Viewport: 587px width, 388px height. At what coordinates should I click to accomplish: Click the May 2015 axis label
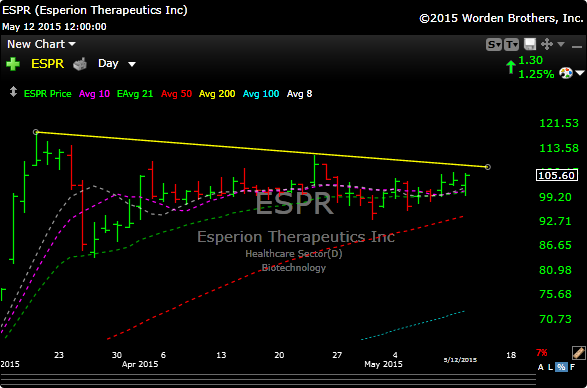(384, 364)
